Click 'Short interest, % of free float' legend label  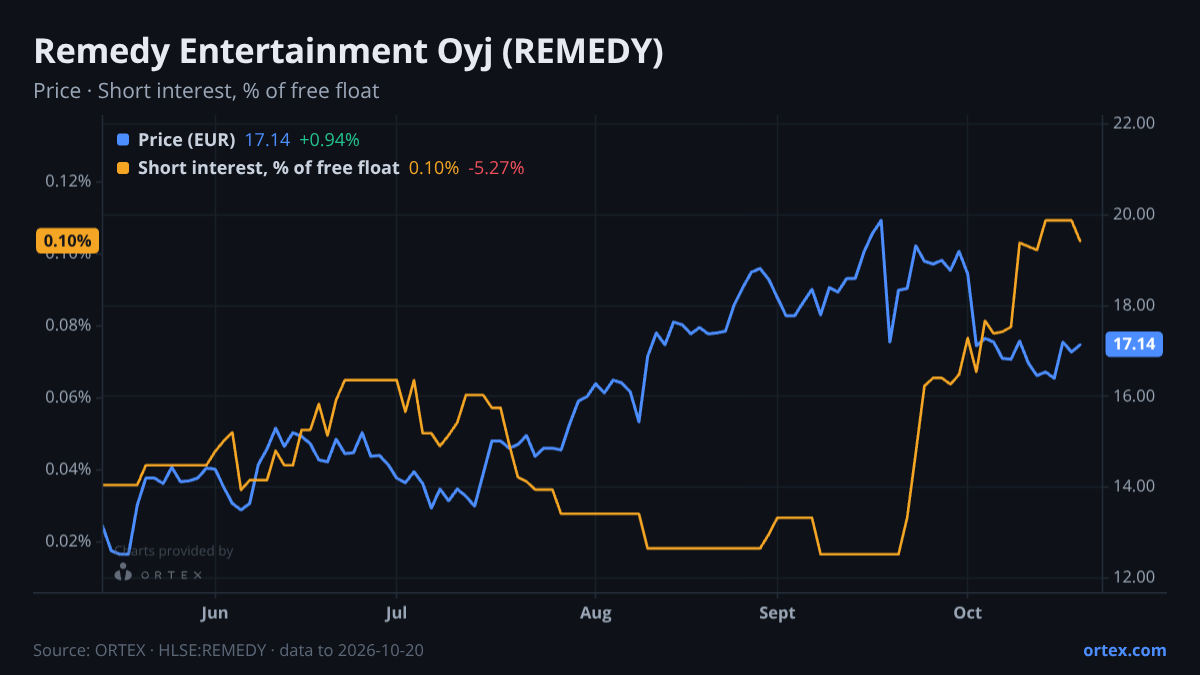[x=269, y=168]
